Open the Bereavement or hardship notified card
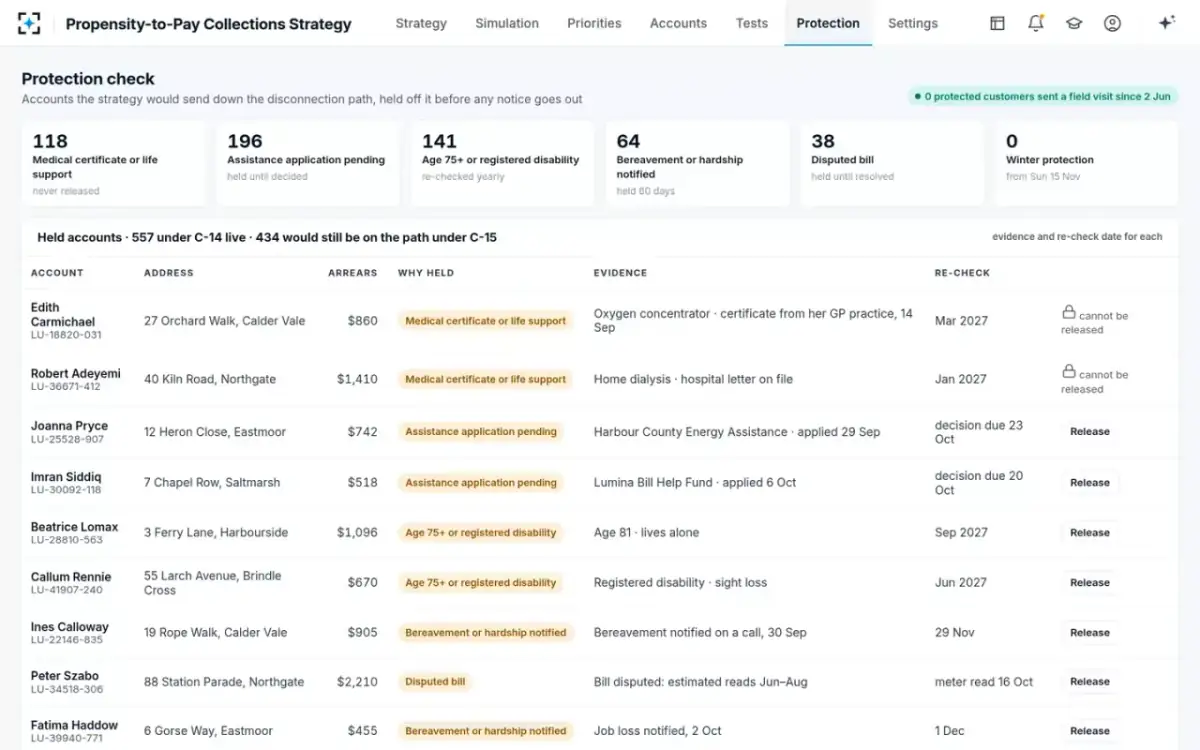Image resolution: width=1200 pixels, height=750 pixels. point(696,164)
